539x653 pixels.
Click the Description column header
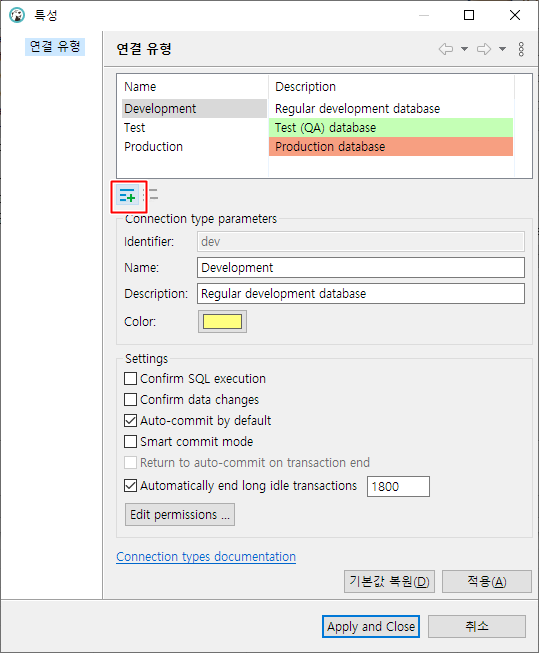[391, 87]
